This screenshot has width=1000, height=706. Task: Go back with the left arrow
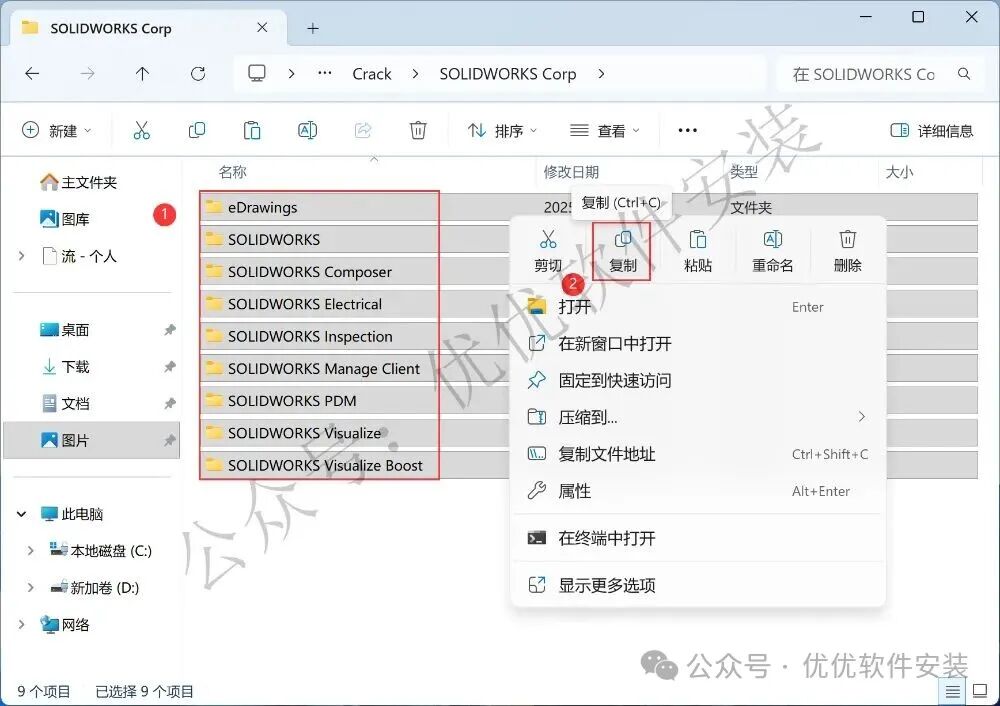32,73
